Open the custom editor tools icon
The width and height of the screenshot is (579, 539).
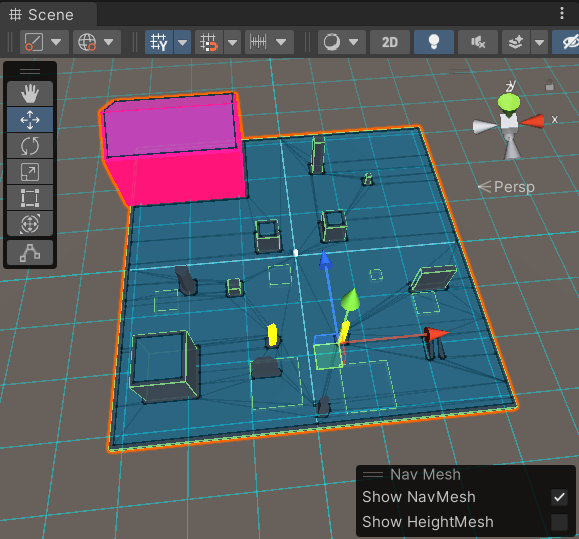click(x=30, y=253)
